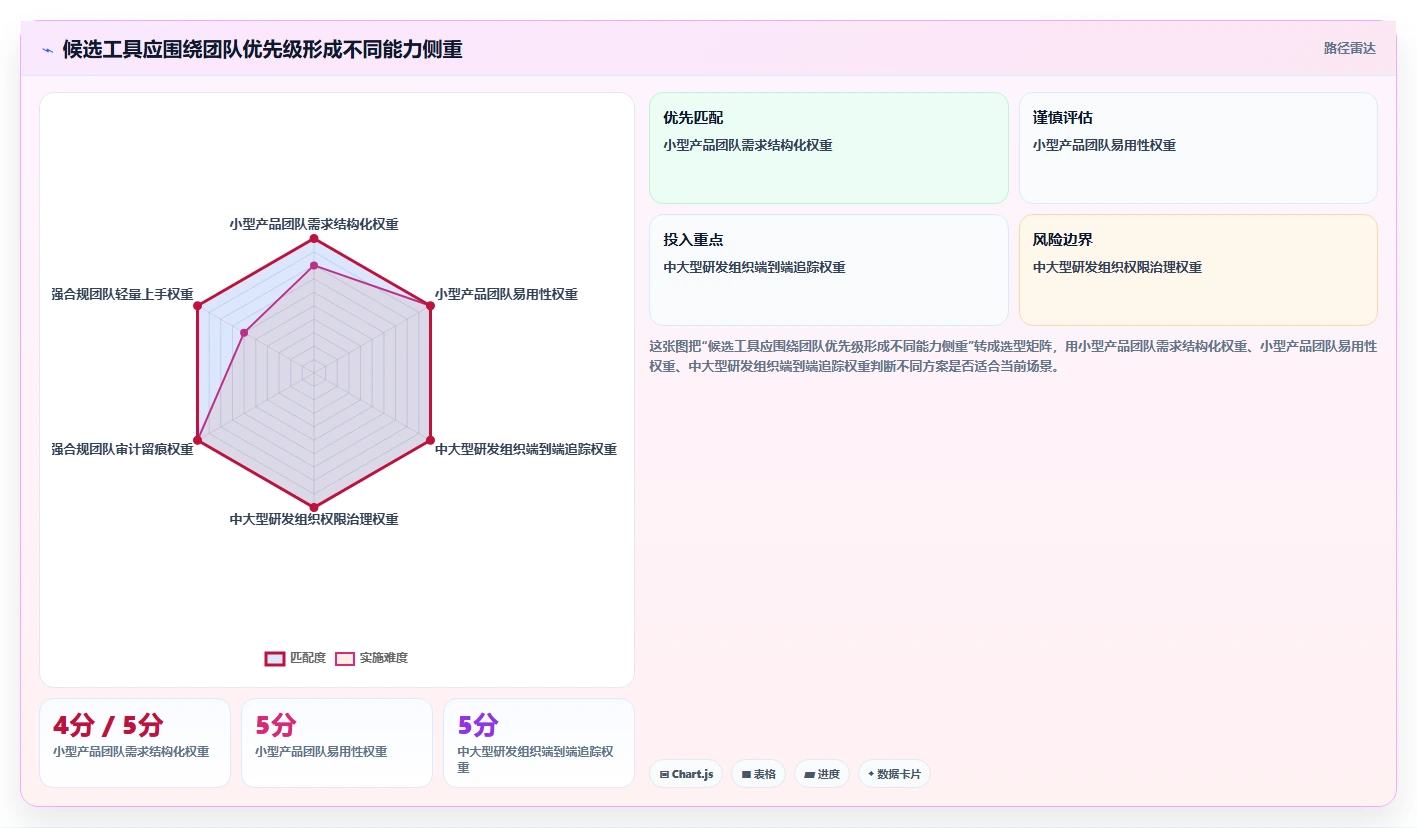The height and width of the screenshot is (828, 1417).
Task: Click radar axis label 强合规团队审计留痕权重
Action: pyautogui.click(x=122, y=449)
